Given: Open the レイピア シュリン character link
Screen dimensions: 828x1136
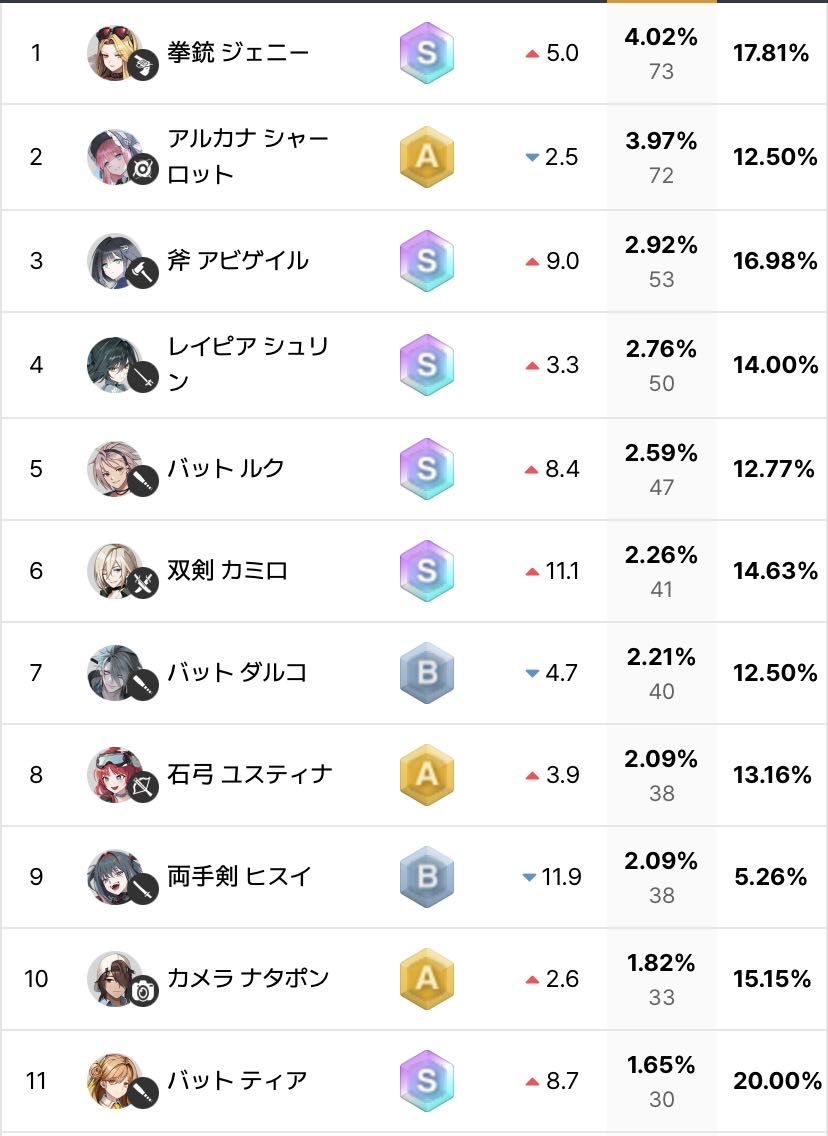Looking at the screenshot, I should point(248,364).
